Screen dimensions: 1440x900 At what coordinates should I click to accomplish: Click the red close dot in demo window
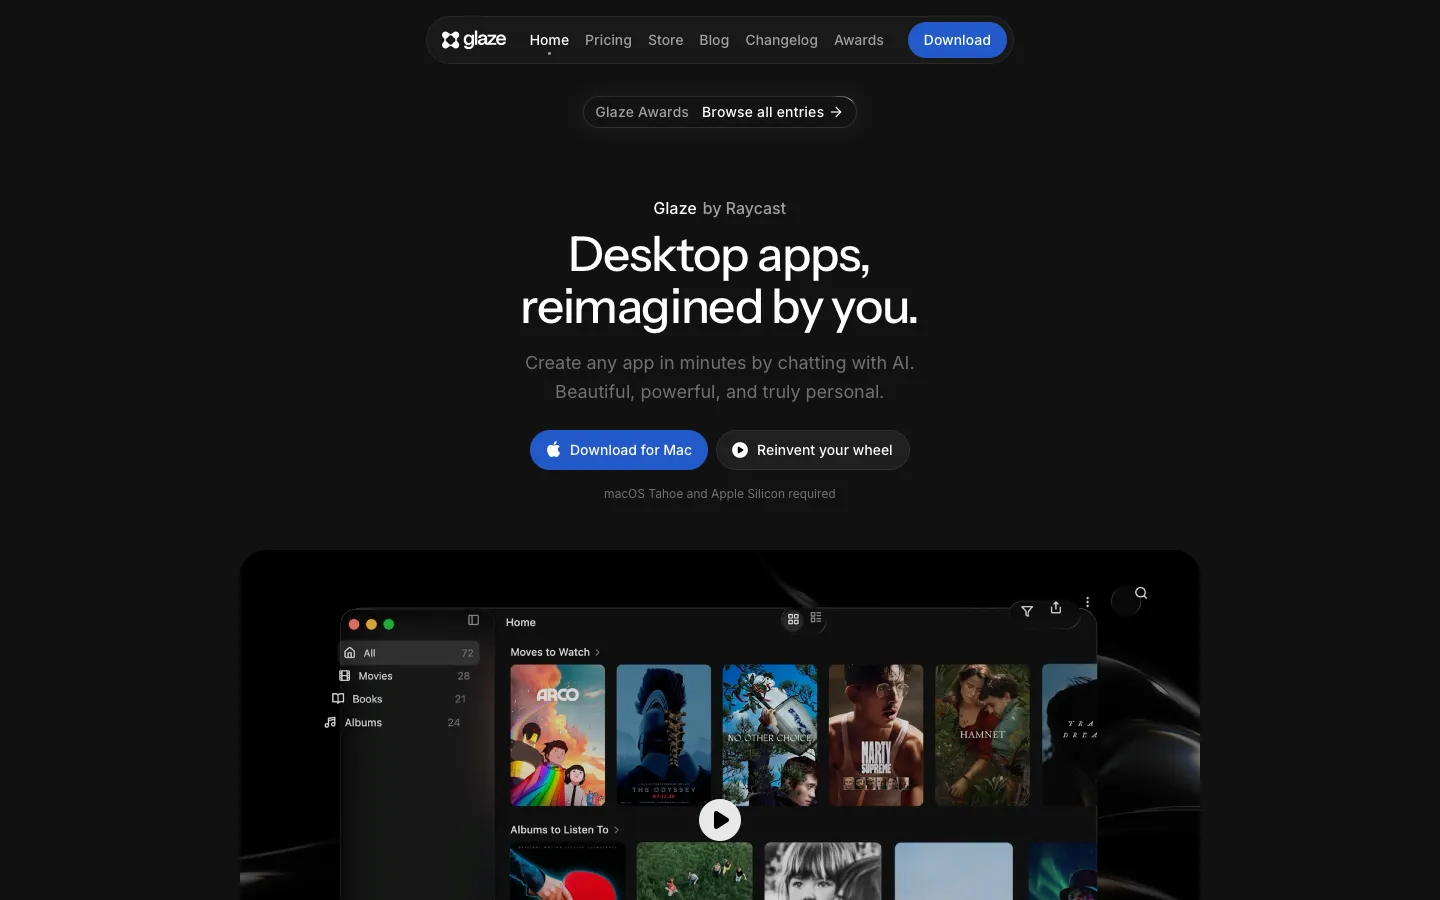coord(354,624)
